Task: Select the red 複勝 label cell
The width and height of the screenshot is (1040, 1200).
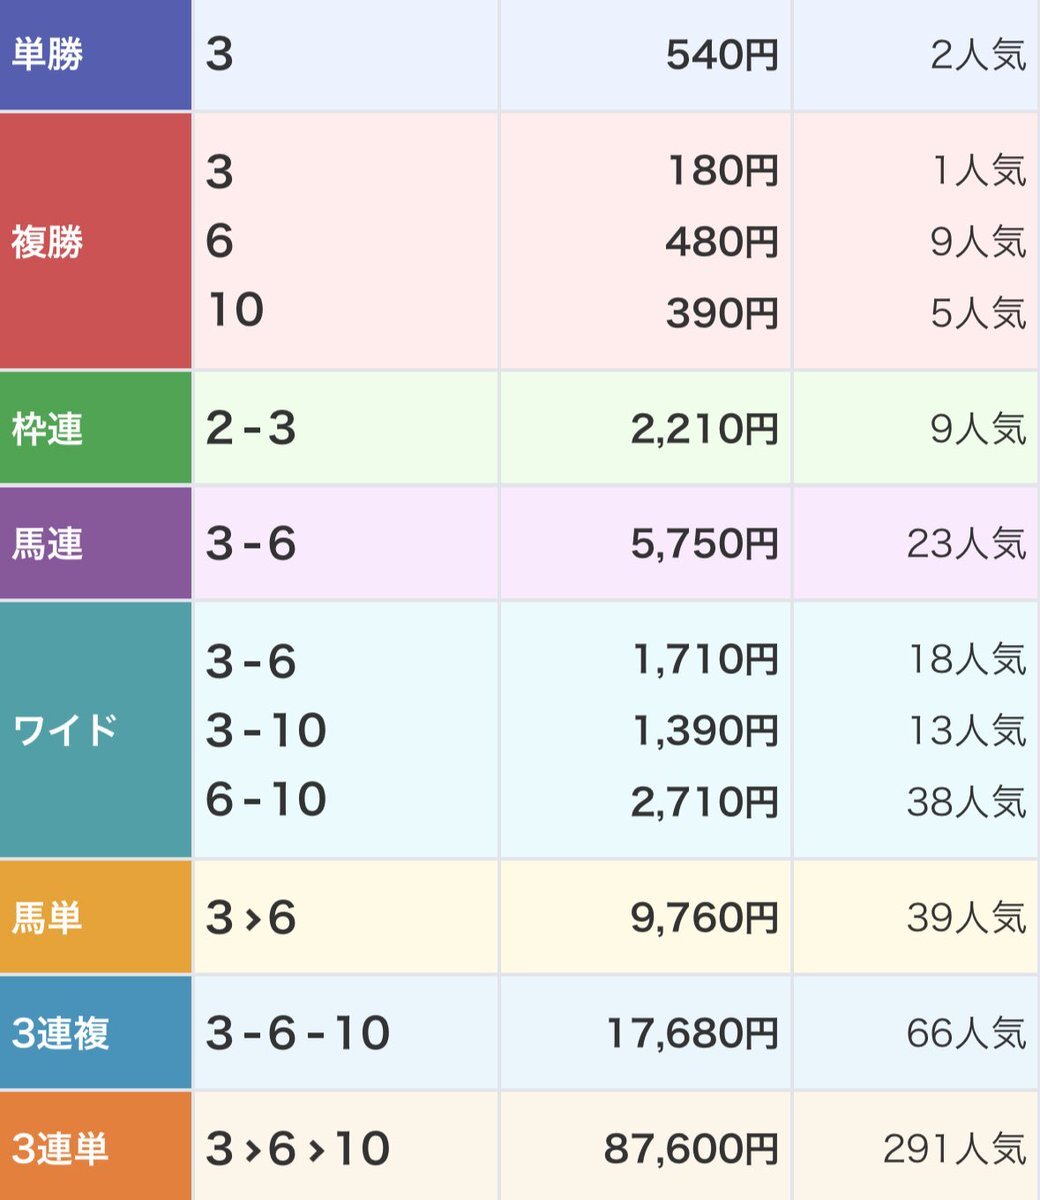Action: click(47, 242)
